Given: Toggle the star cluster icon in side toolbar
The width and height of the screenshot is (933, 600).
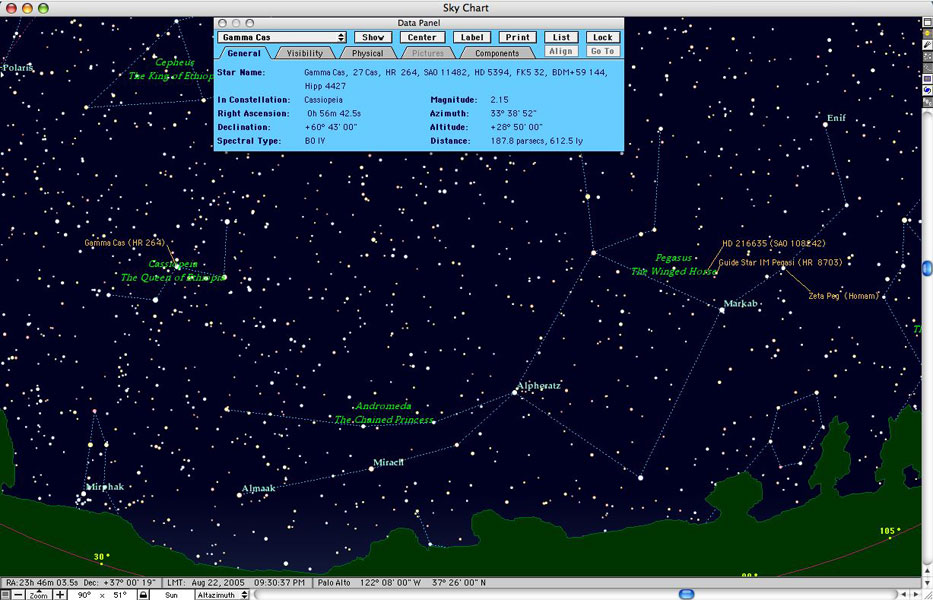Looking at the screenshot, I should click(x=928, y=56).
